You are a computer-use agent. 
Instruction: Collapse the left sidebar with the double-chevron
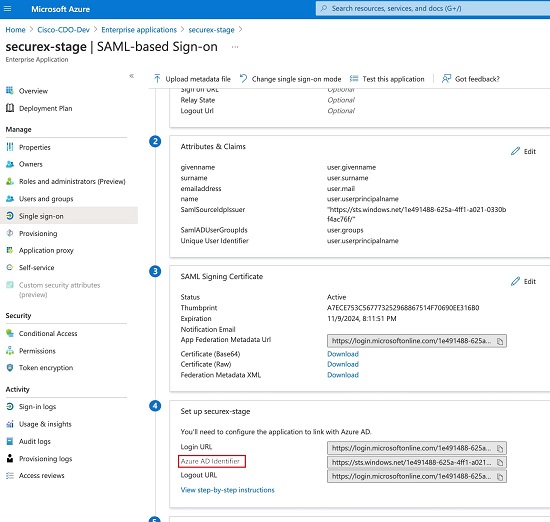(x=132, y=76)
